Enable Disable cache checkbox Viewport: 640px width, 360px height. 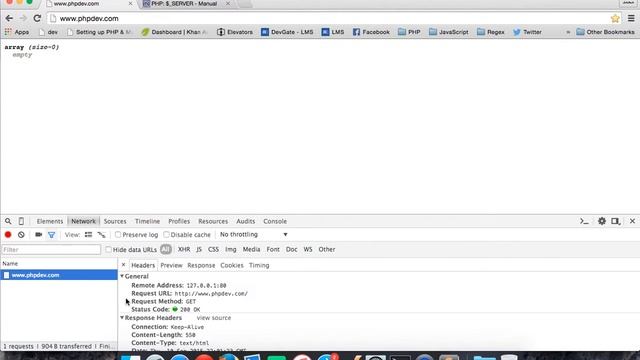[166, 235]
